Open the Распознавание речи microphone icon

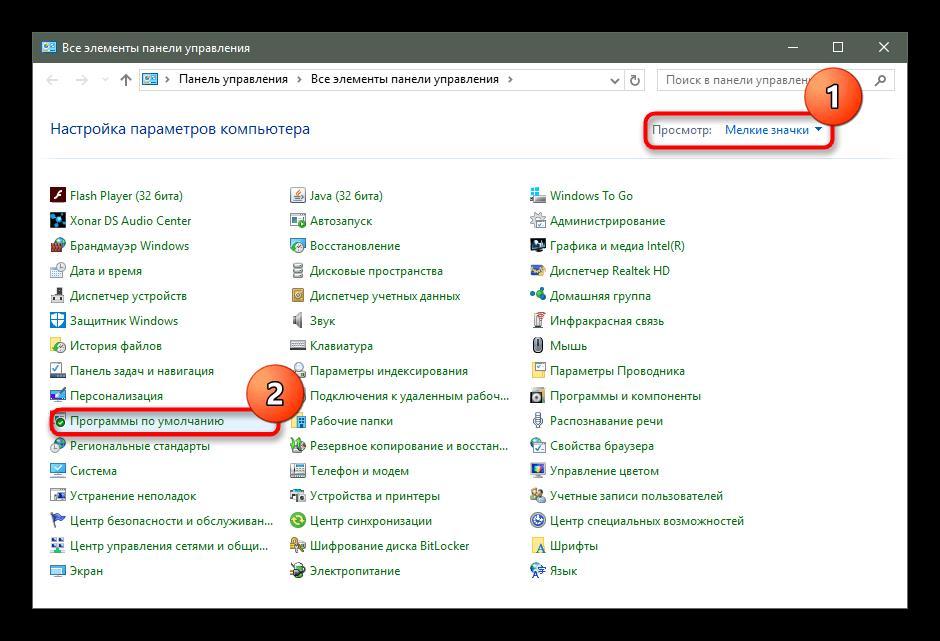(x=538, y=421)
